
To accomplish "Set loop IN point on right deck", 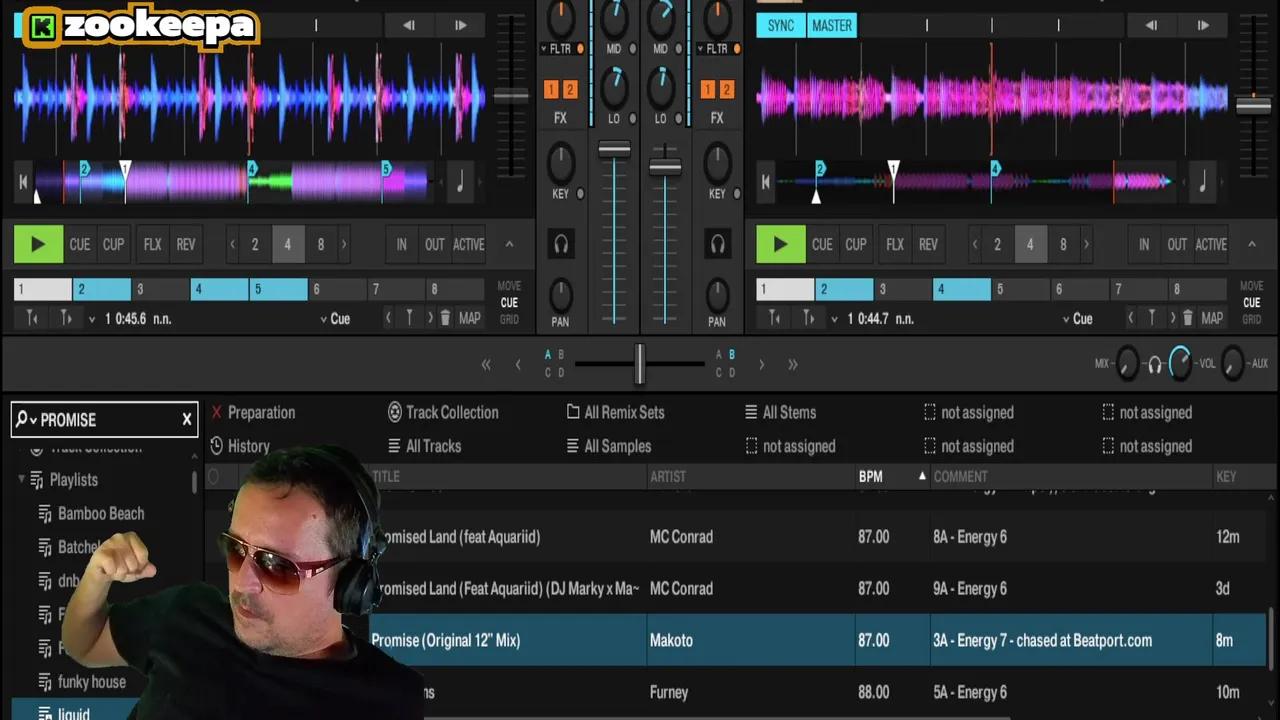I will 1144,244.
